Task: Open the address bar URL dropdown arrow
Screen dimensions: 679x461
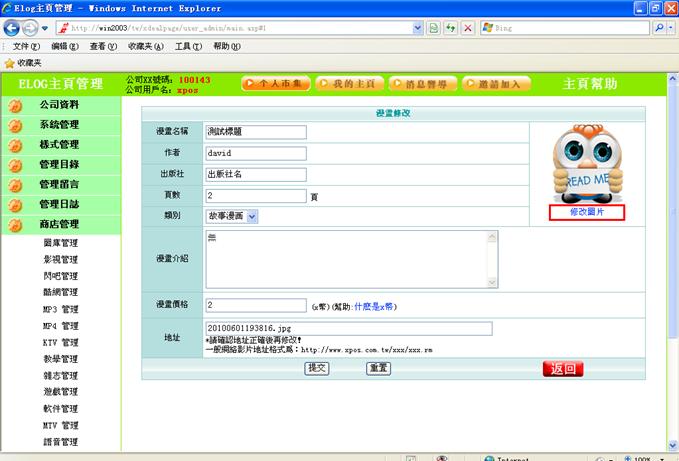Action: (x=416, y=28)
